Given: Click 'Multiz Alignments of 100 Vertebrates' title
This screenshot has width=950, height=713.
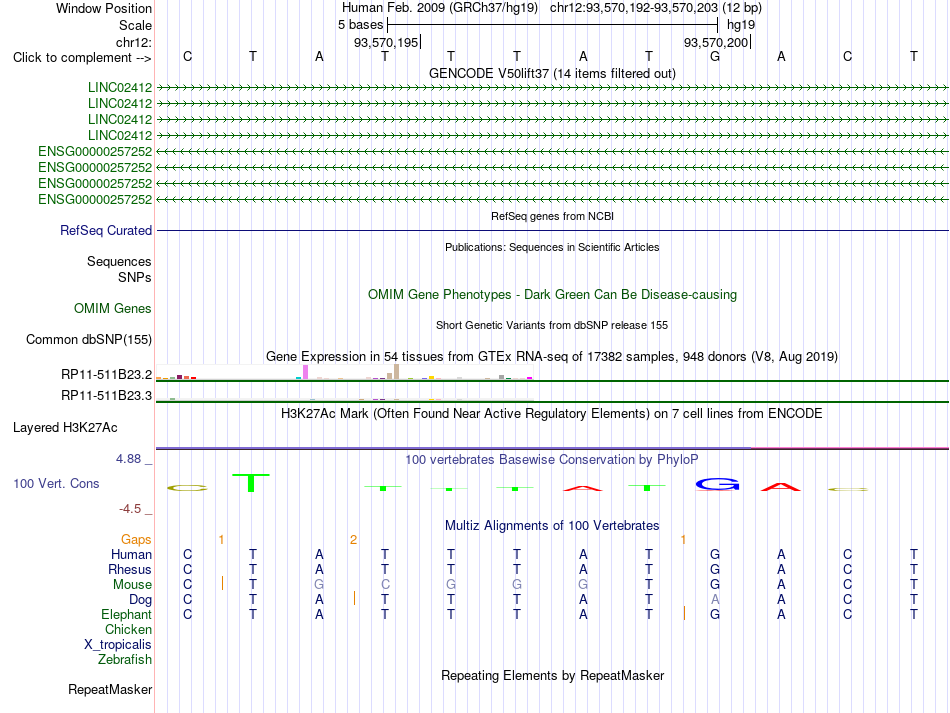Looking at the screenshot, I should coord(552,525).
